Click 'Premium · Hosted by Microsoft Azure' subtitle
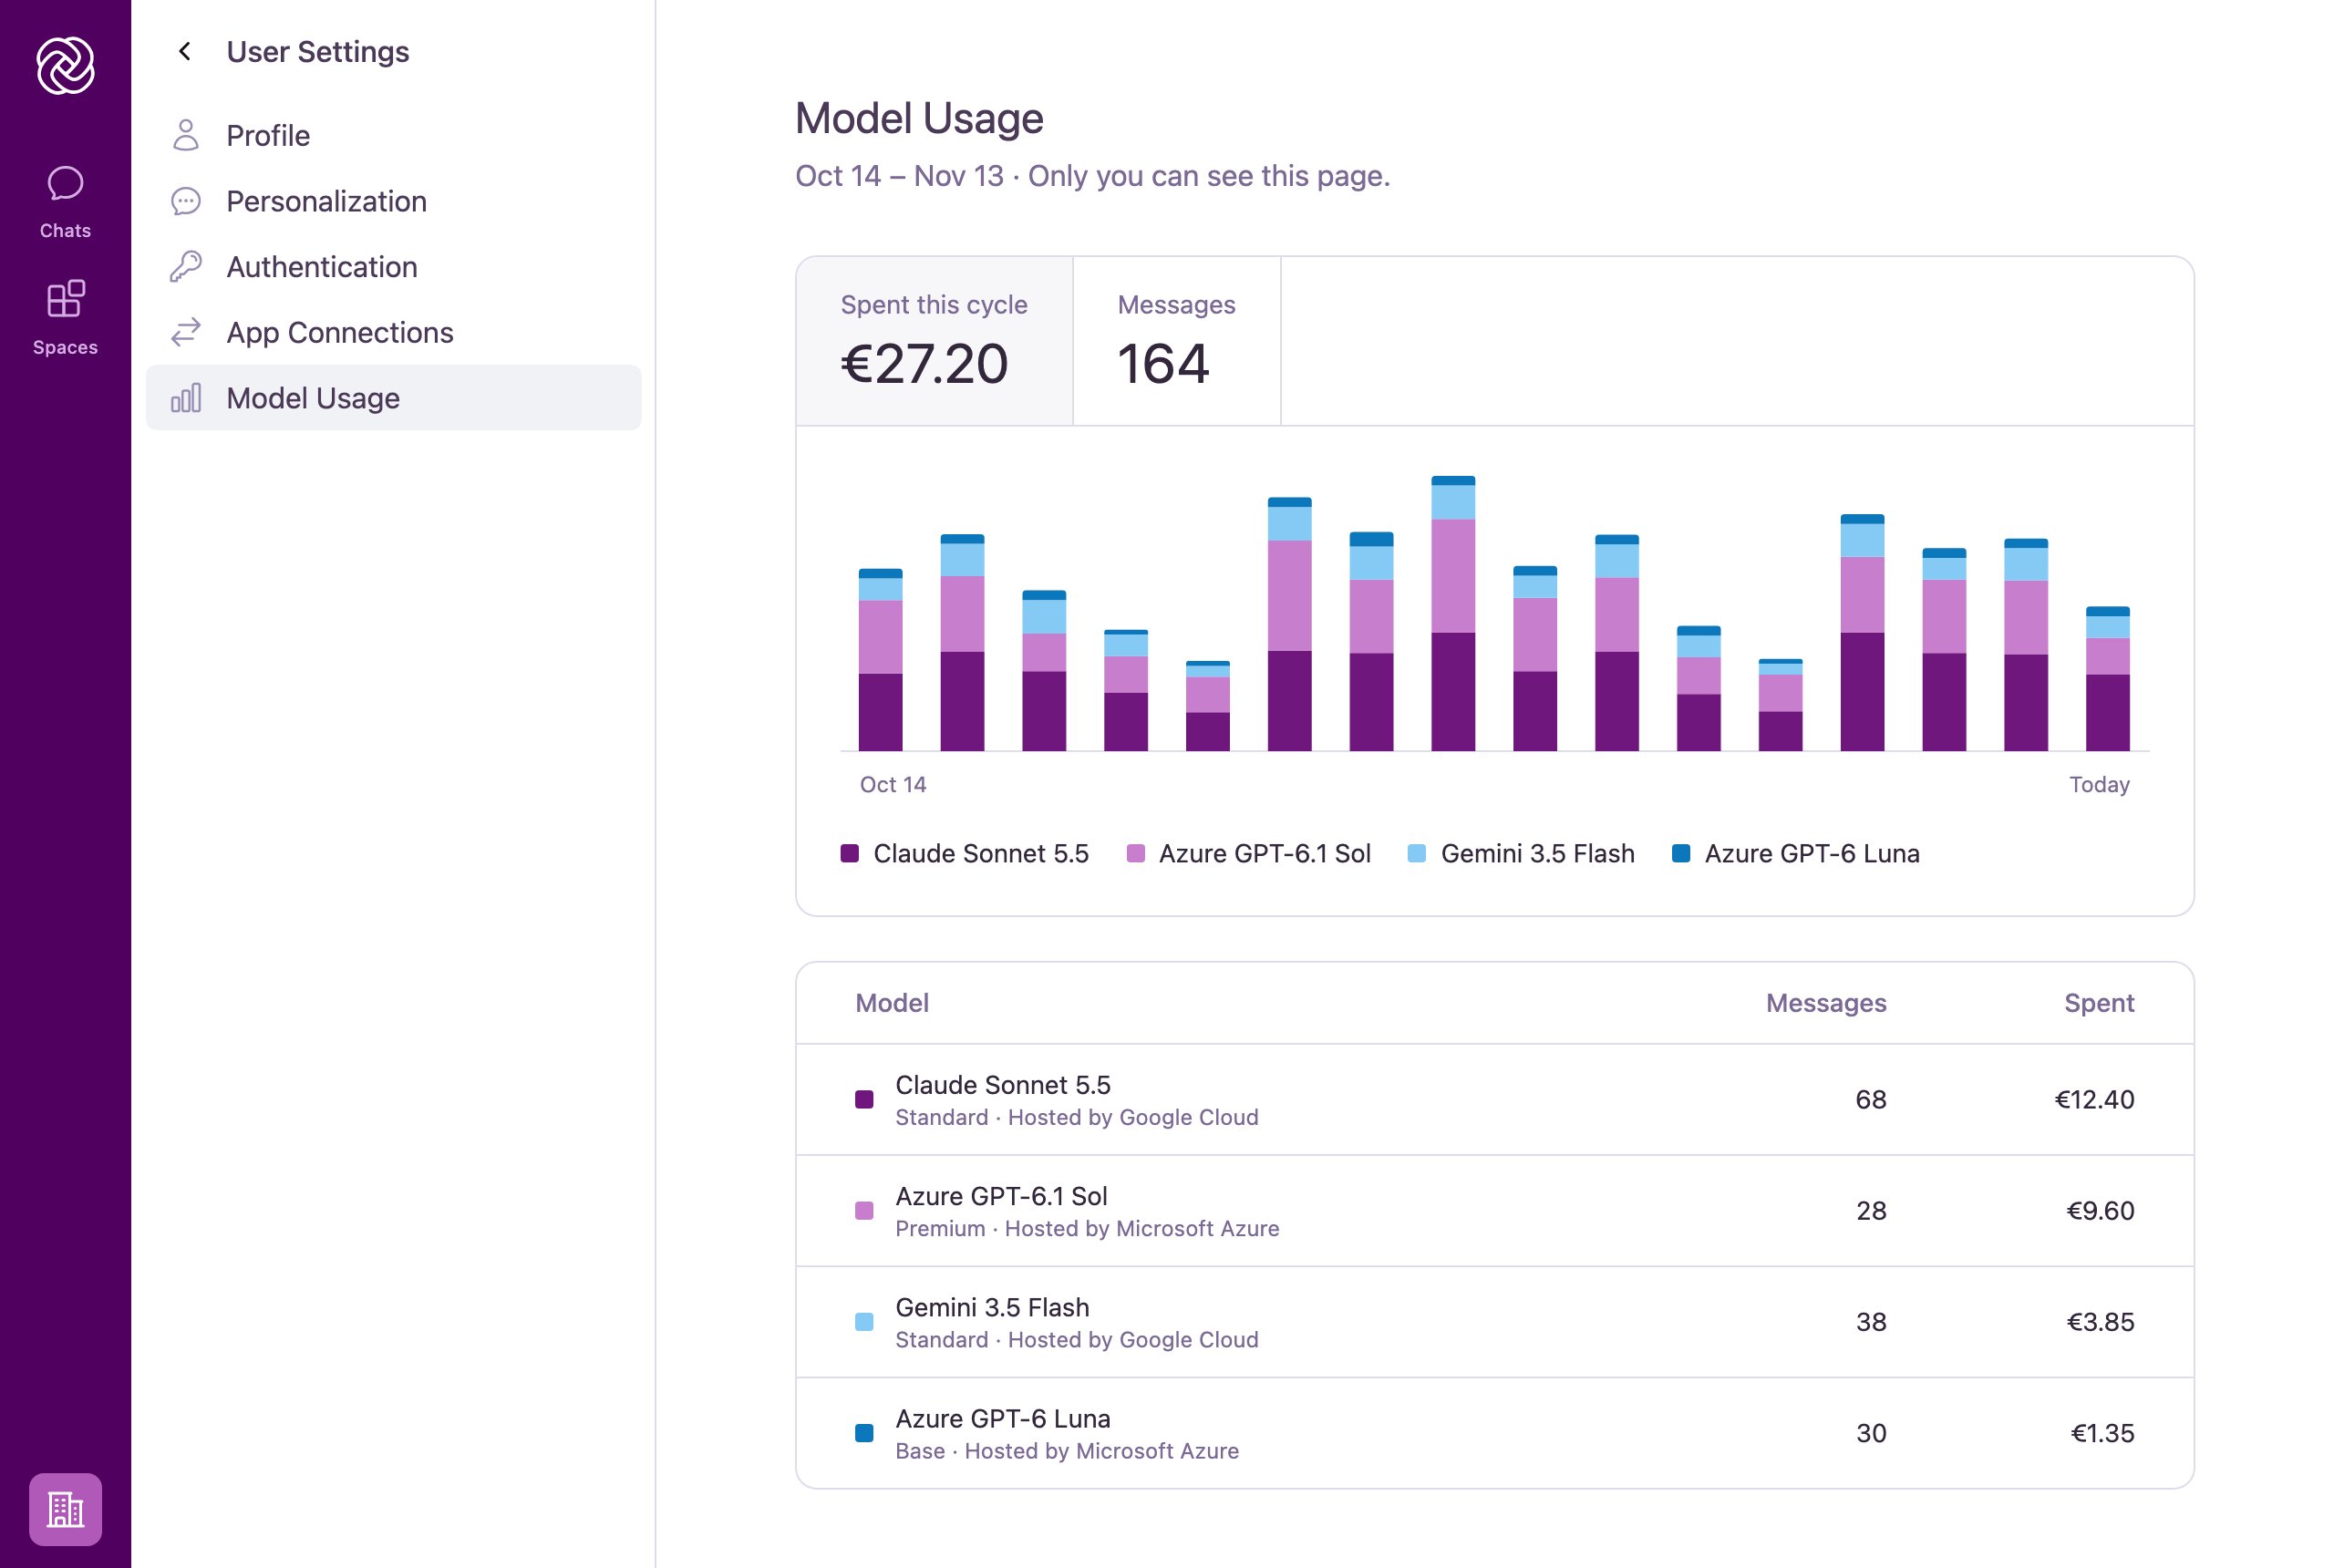The width and height of the screenshot is (2334, 1568). pyautogui.click(x=1087, y=1228)
